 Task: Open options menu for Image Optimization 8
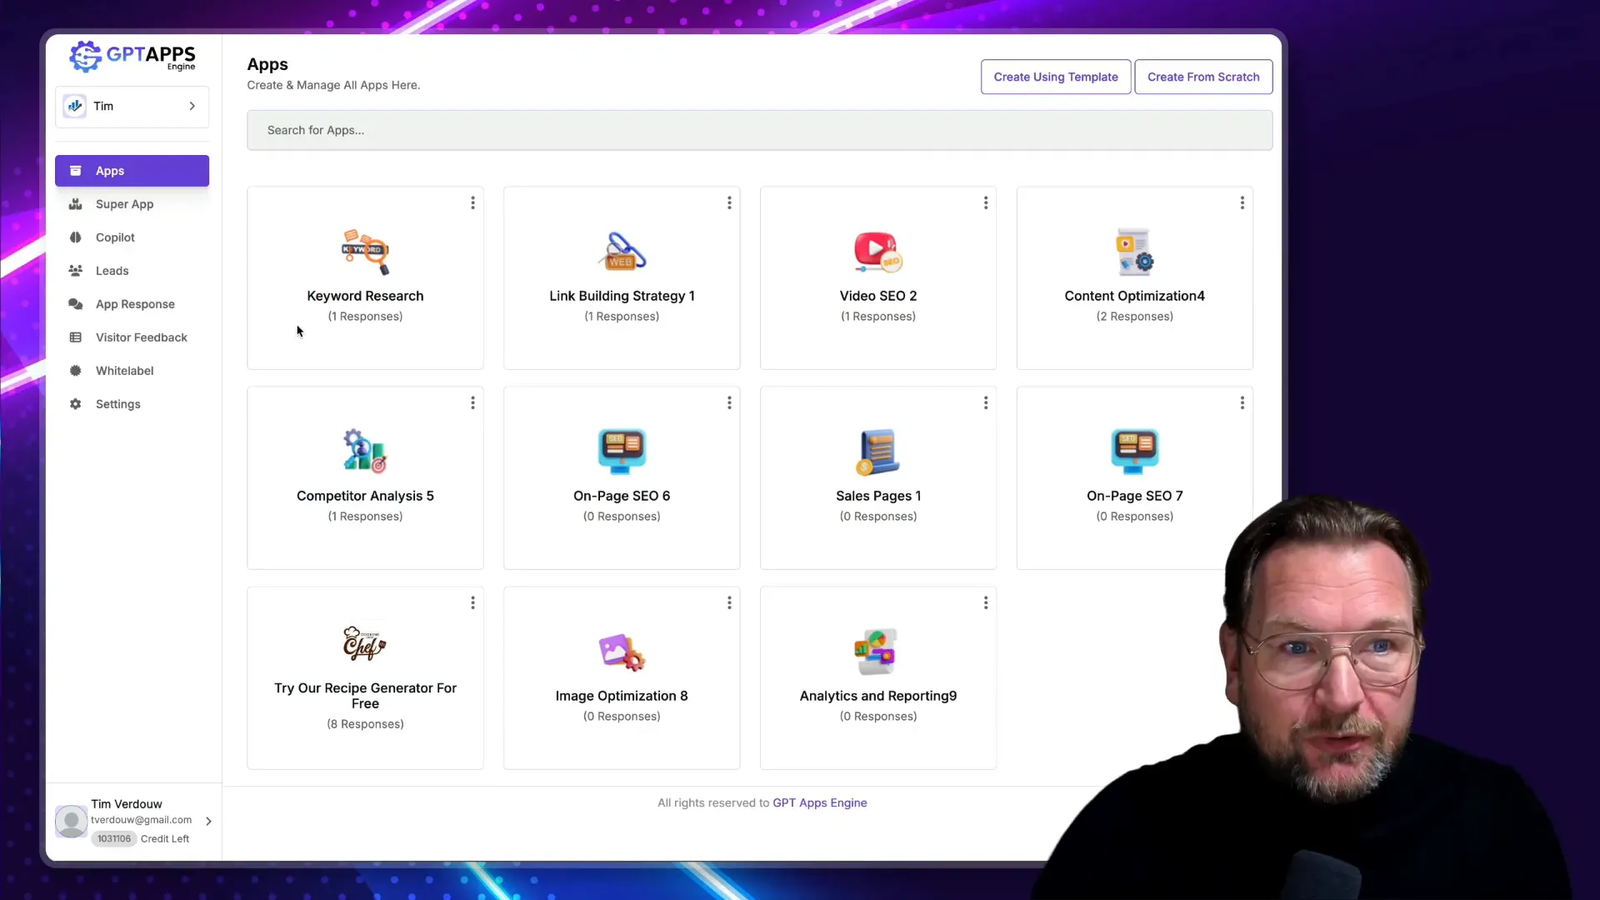click(x=729, y=603)
